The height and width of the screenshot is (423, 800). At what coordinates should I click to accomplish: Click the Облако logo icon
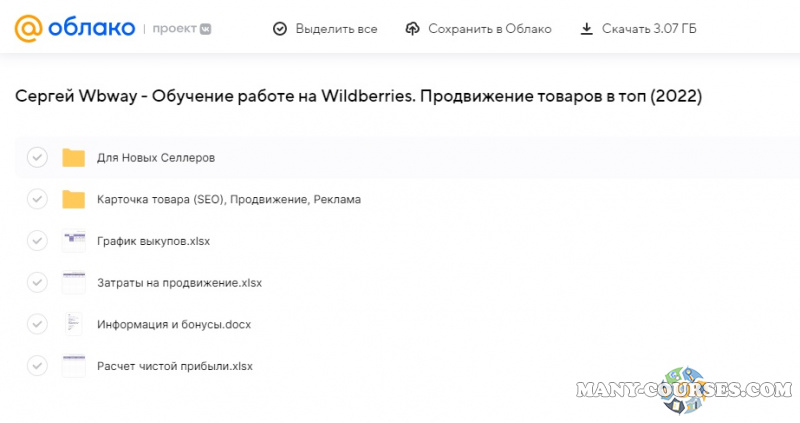click(x=28, y=28)
